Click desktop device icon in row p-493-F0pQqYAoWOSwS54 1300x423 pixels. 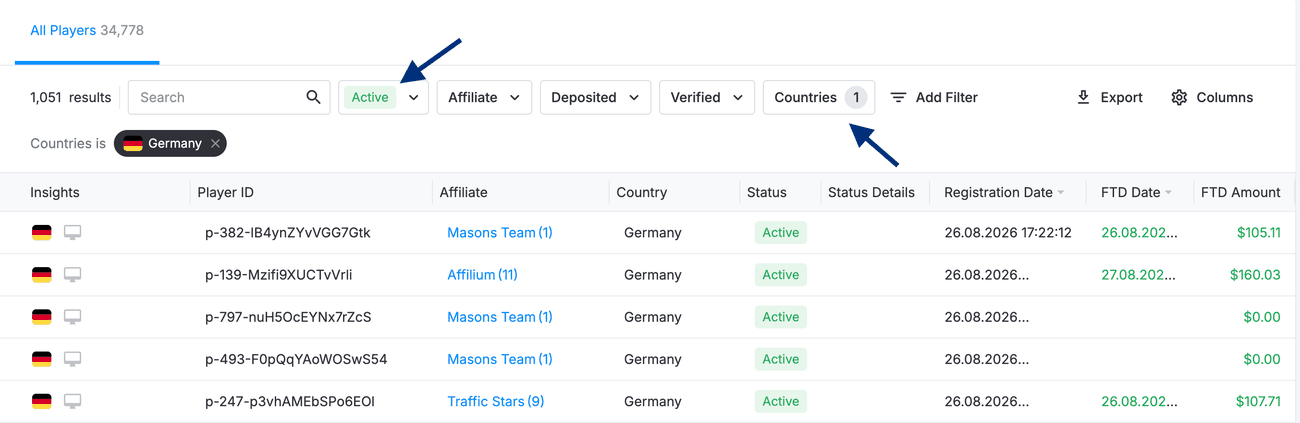coord(72,358)
